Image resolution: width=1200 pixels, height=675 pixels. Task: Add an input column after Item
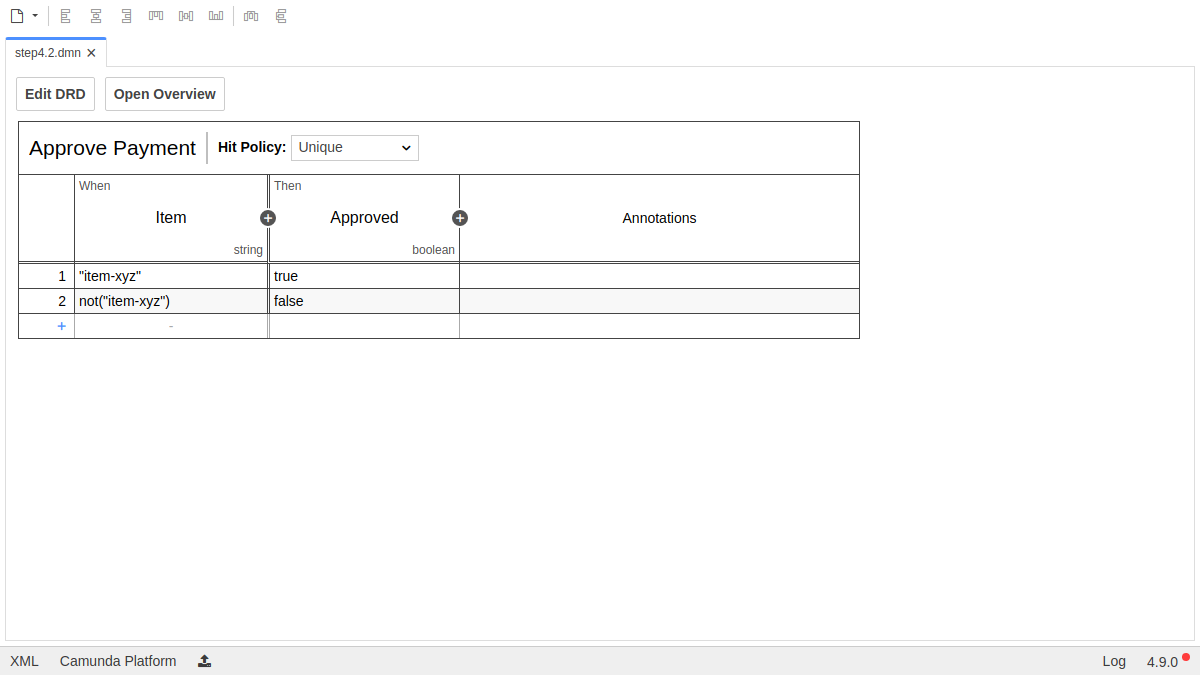(268, 218)
